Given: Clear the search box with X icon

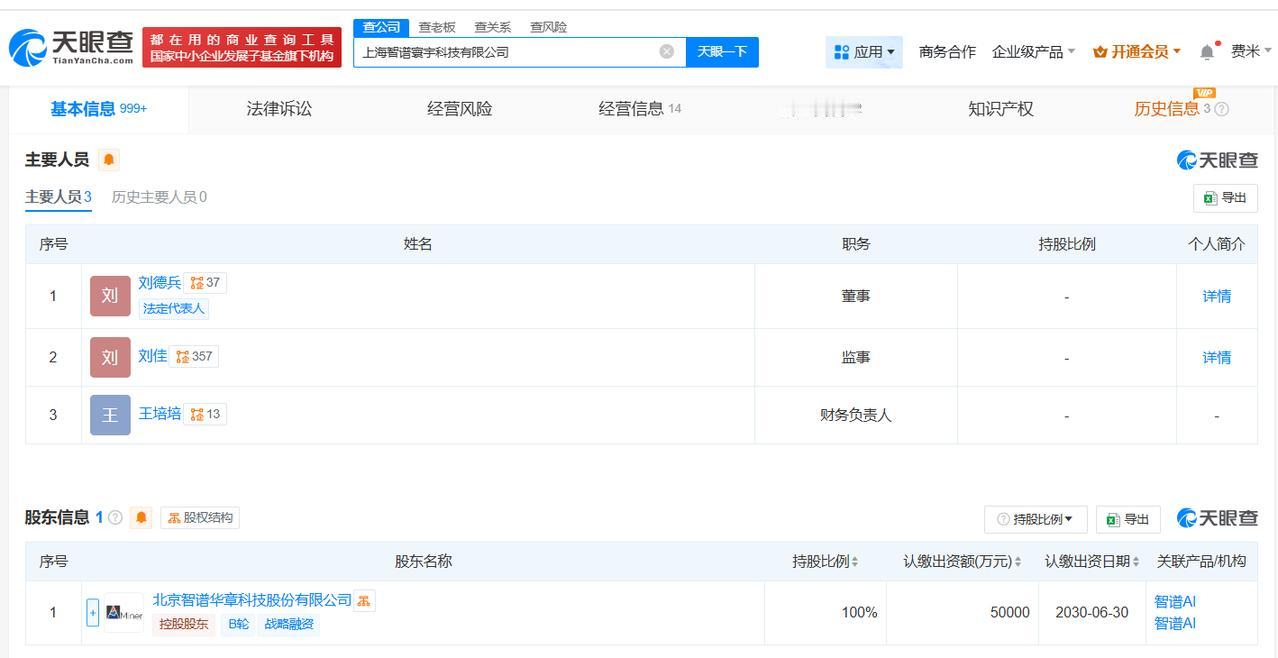Looking at the screenshot, I should click(x=666, y=52).
